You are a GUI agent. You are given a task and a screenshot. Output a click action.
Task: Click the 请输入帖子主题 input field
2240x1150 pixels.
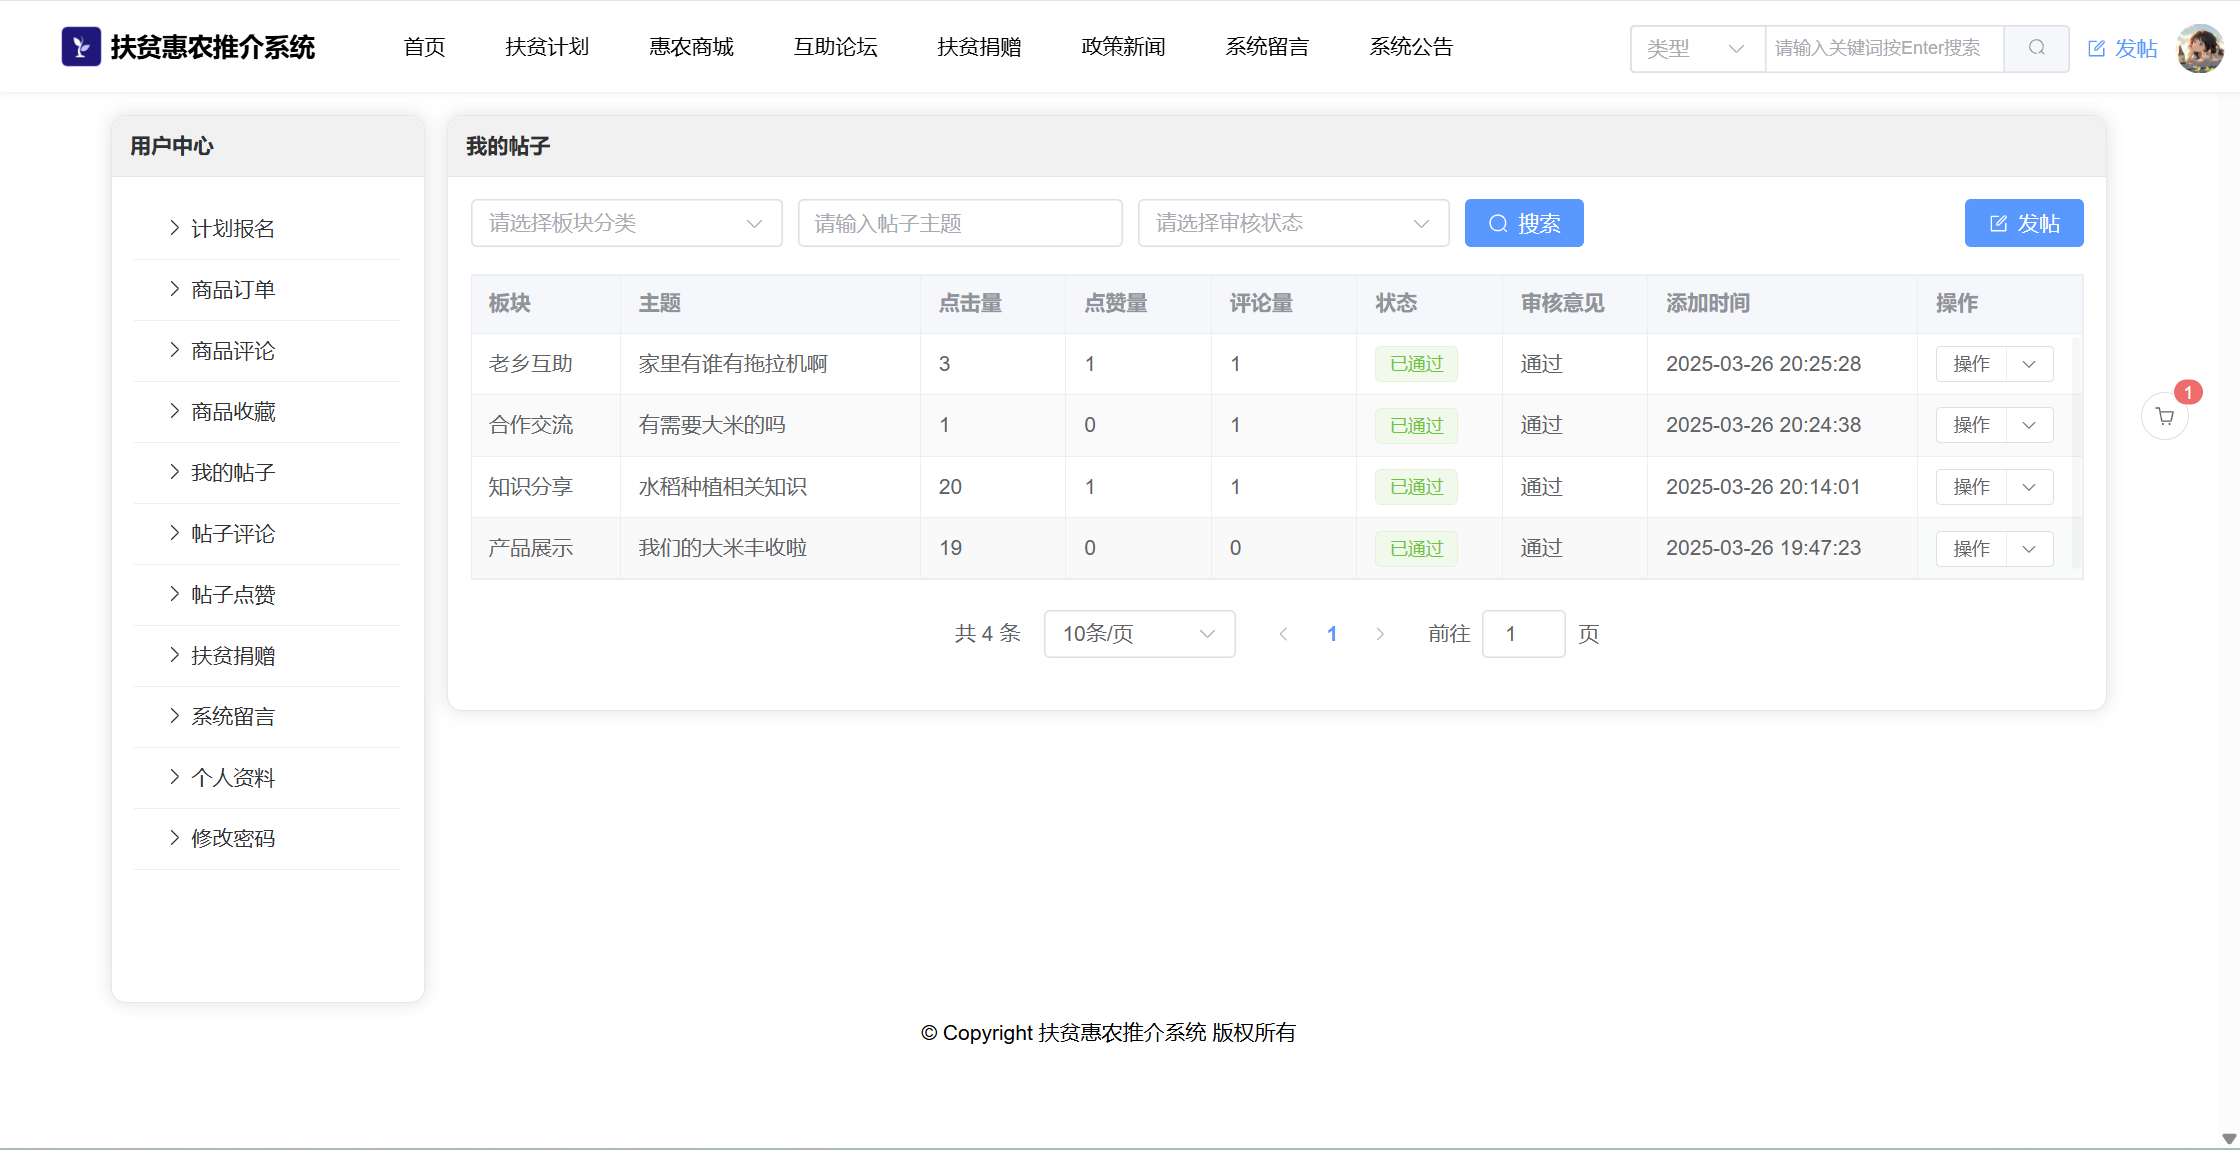959,223
